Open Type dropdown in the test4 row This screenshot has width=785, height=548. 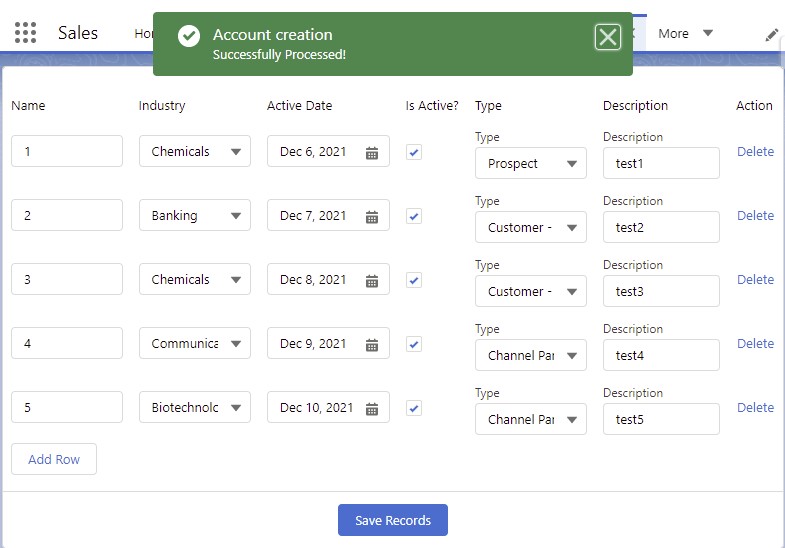pos(530,356)
